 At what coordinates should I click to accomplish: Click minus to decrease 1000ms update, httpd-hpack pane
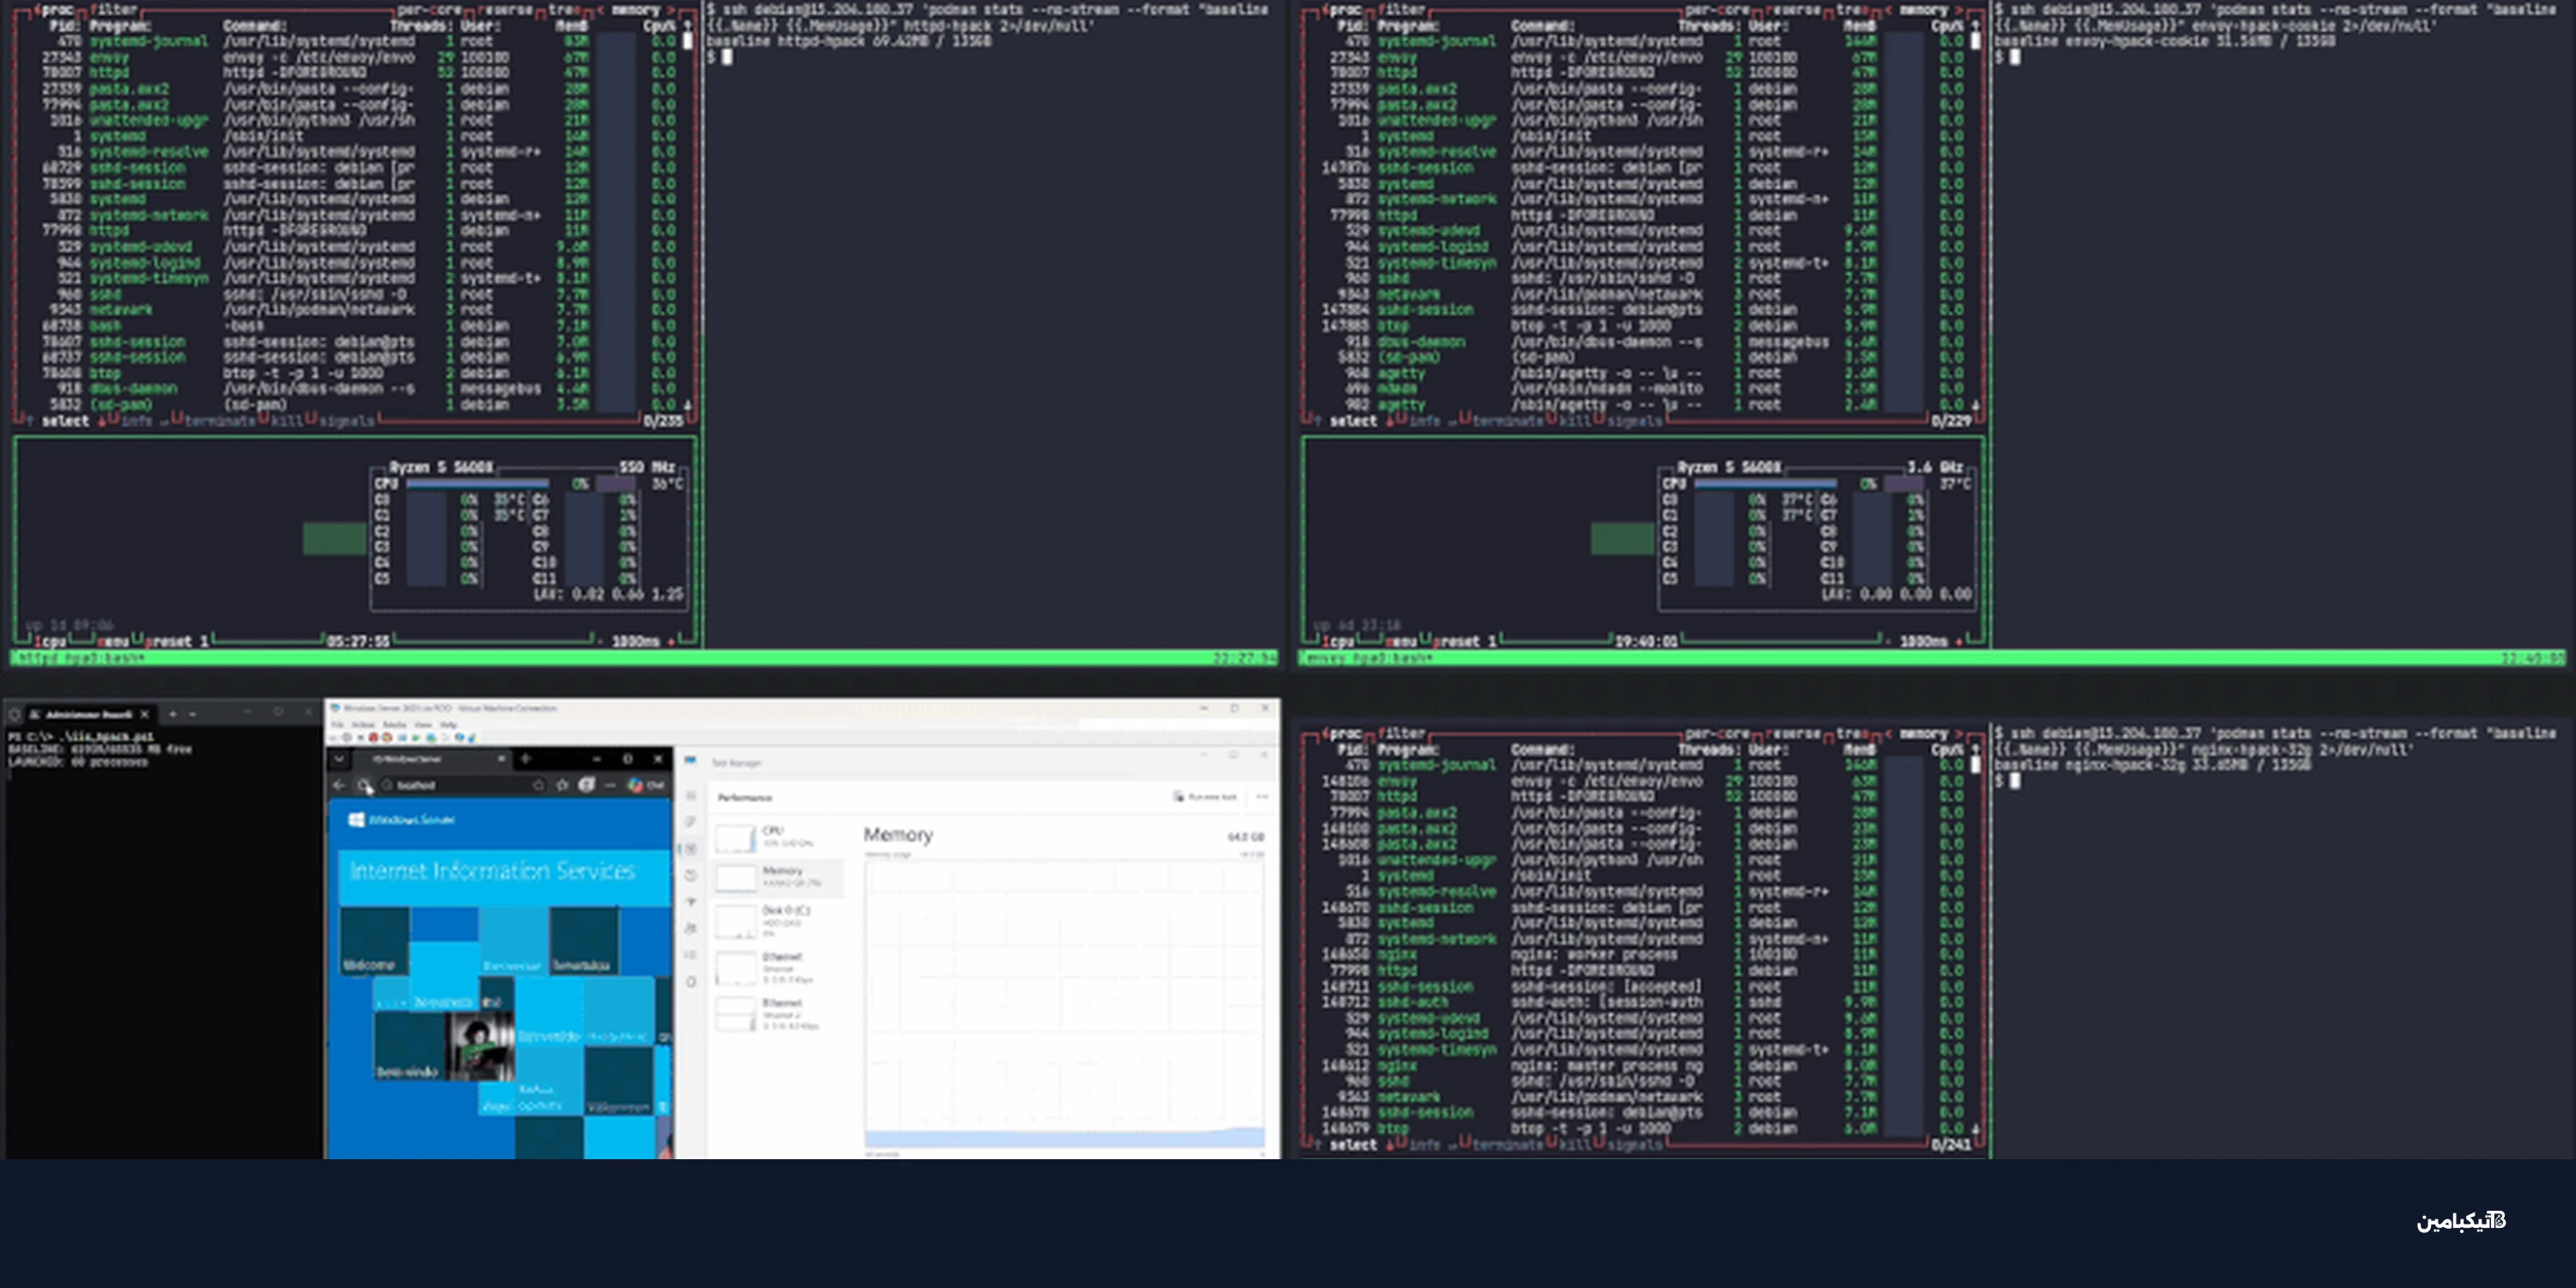601,643
